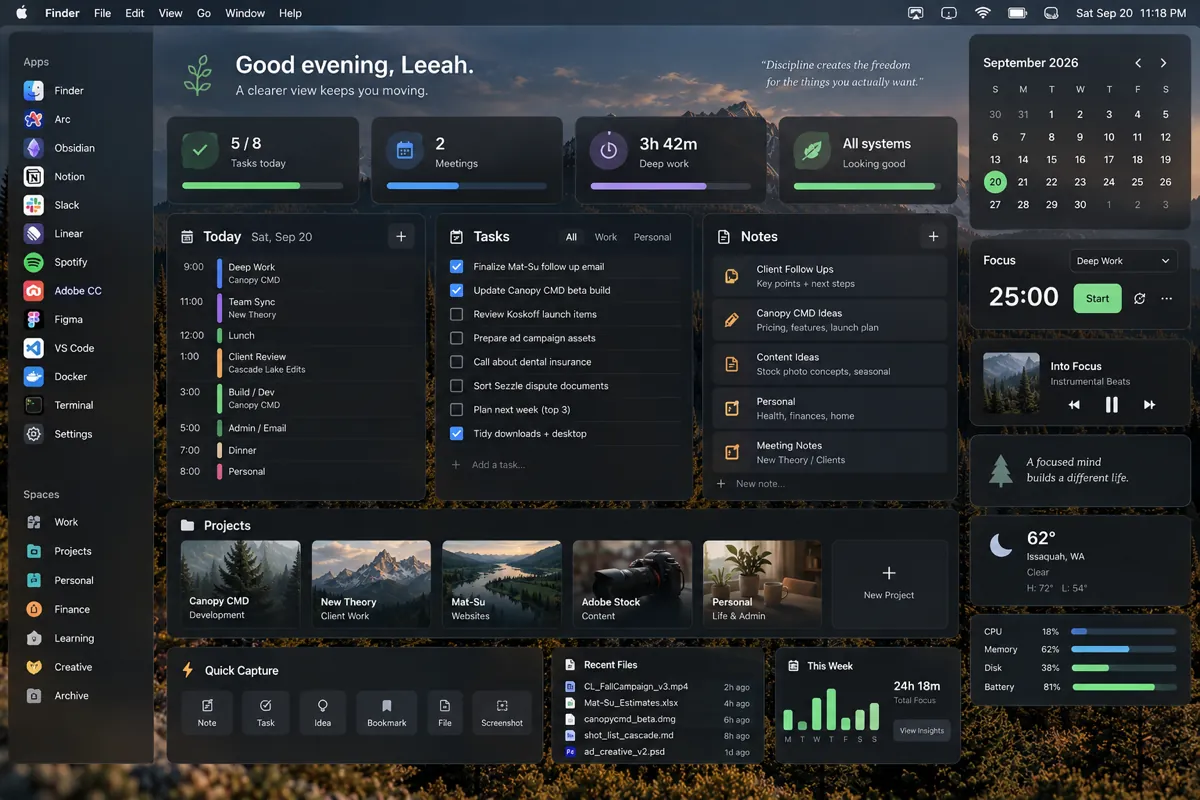This screenshot has width=1200, height=800.
Task: Open the Docker app icon
Action: pyautogui.click(x=34, y=376)
